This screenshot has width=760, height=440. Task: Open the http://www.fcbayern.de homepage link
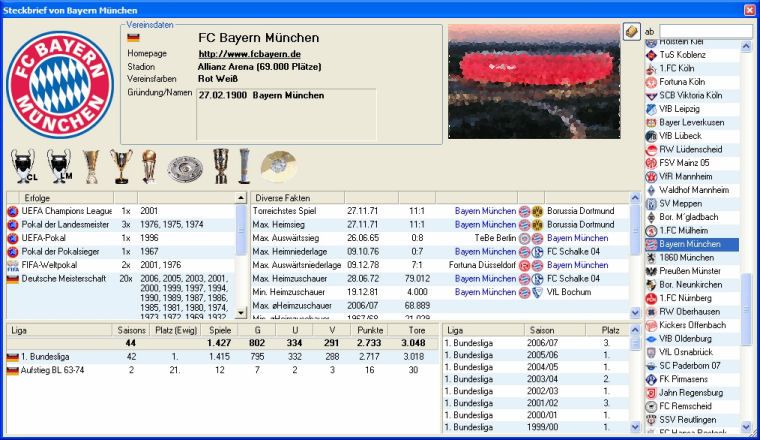point(249,54)
